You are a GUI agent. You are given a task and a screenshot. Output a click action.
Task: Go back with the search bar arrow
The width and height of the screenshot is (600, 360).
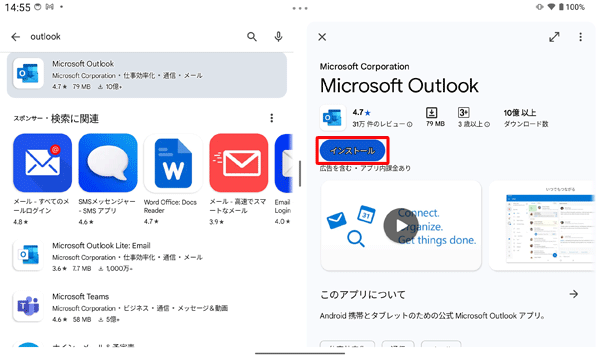pos(16,37)
